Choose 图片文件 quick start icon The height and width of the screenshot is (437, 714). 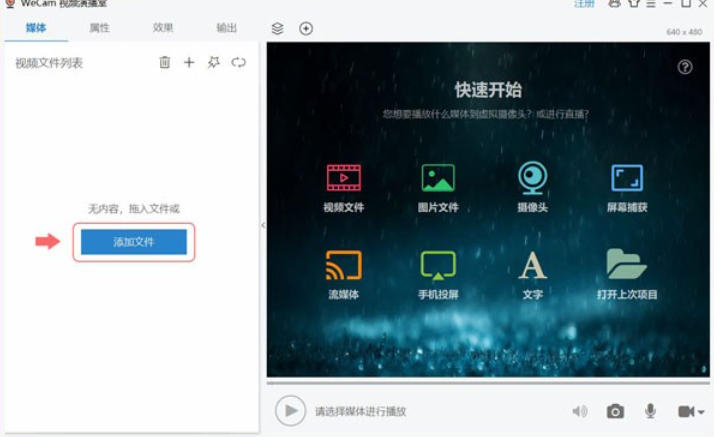(438, 178)
